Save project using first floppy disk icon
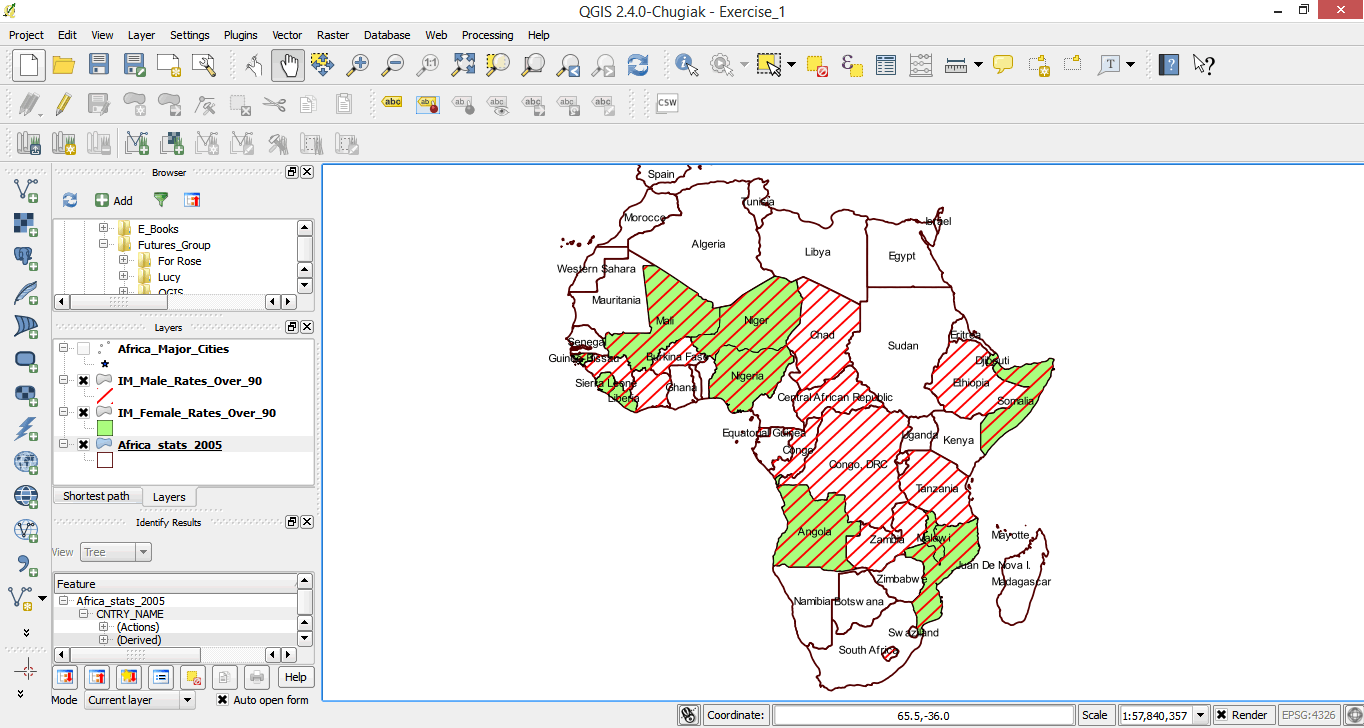 (x=98, y=65)
